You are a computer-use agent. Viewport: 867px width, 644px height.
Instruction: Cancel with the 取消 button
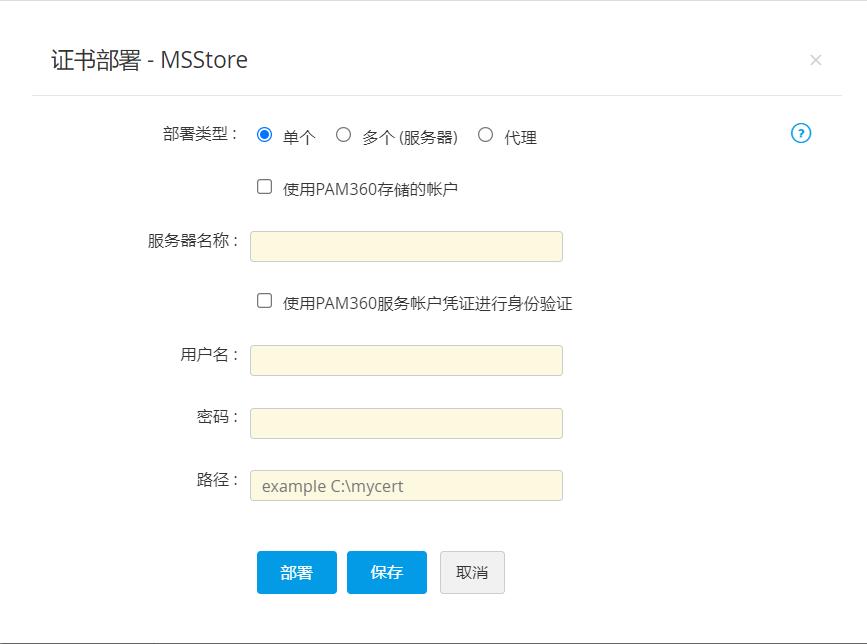click(x=472, y=573)
